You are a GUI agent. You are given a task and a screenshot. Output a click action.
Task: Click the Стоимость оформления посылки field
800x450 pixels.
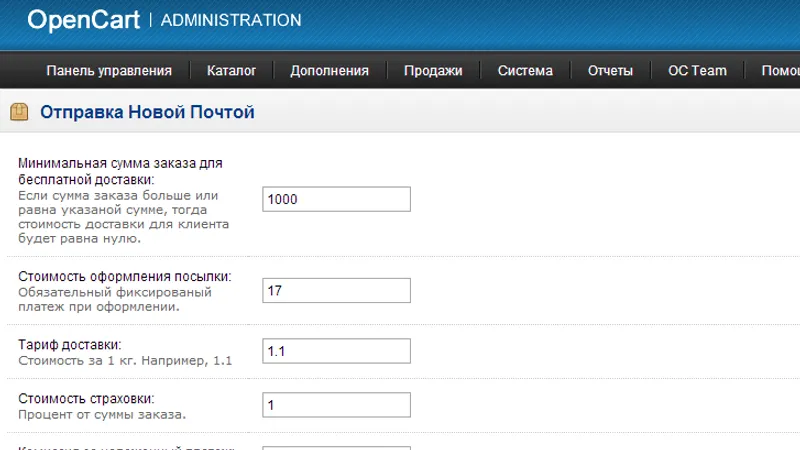click(x=336, y=290)
